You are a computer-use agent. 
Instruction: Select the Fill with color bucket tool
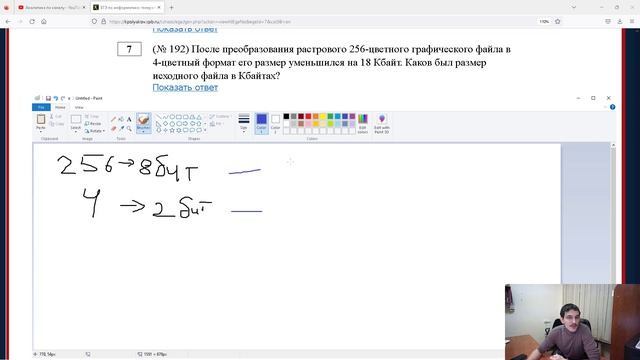click(x=121, y=119)
